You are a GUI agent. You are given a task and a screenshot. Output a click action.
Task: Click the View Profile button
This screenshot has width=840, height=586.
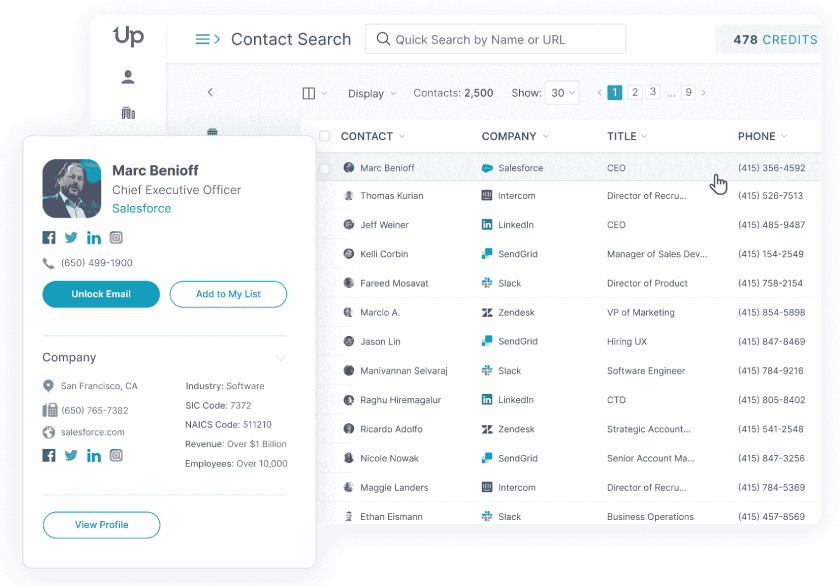click(x=101, y=525)
